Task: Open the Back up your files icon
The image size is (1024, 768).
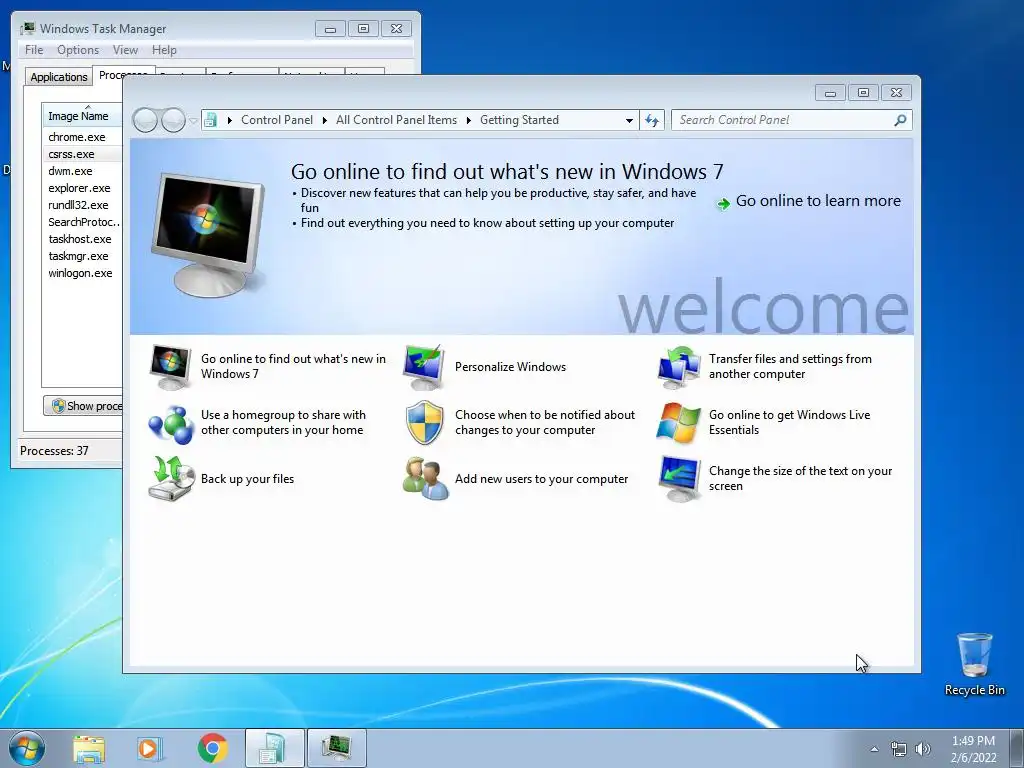Action: click(x=171, y=479)
